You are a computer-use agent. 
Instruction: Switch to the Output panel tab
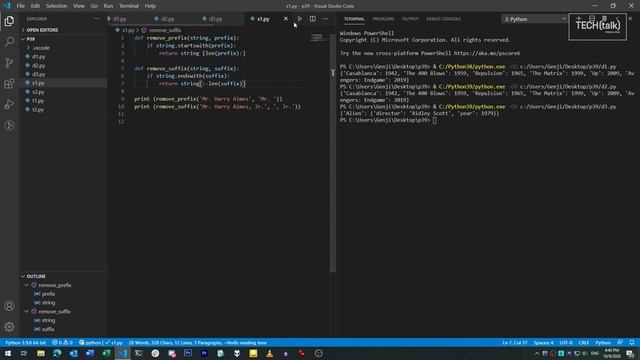pos(410,19)
